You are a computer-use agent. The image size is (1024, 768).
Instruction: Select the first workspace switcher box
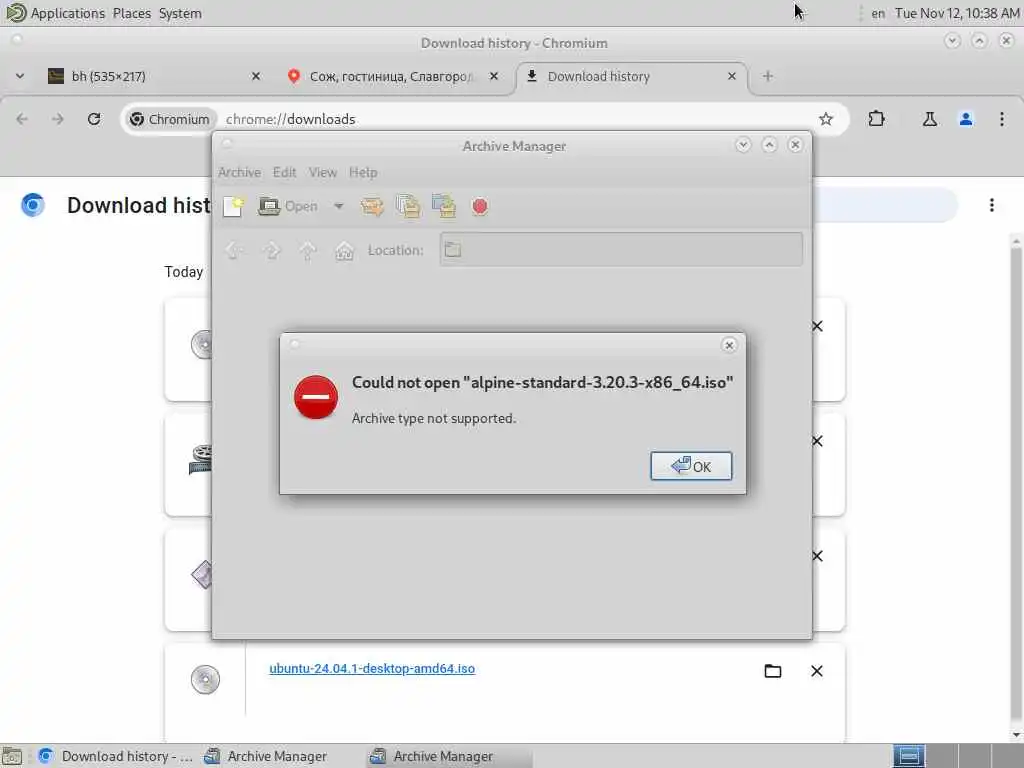(908, 756)
